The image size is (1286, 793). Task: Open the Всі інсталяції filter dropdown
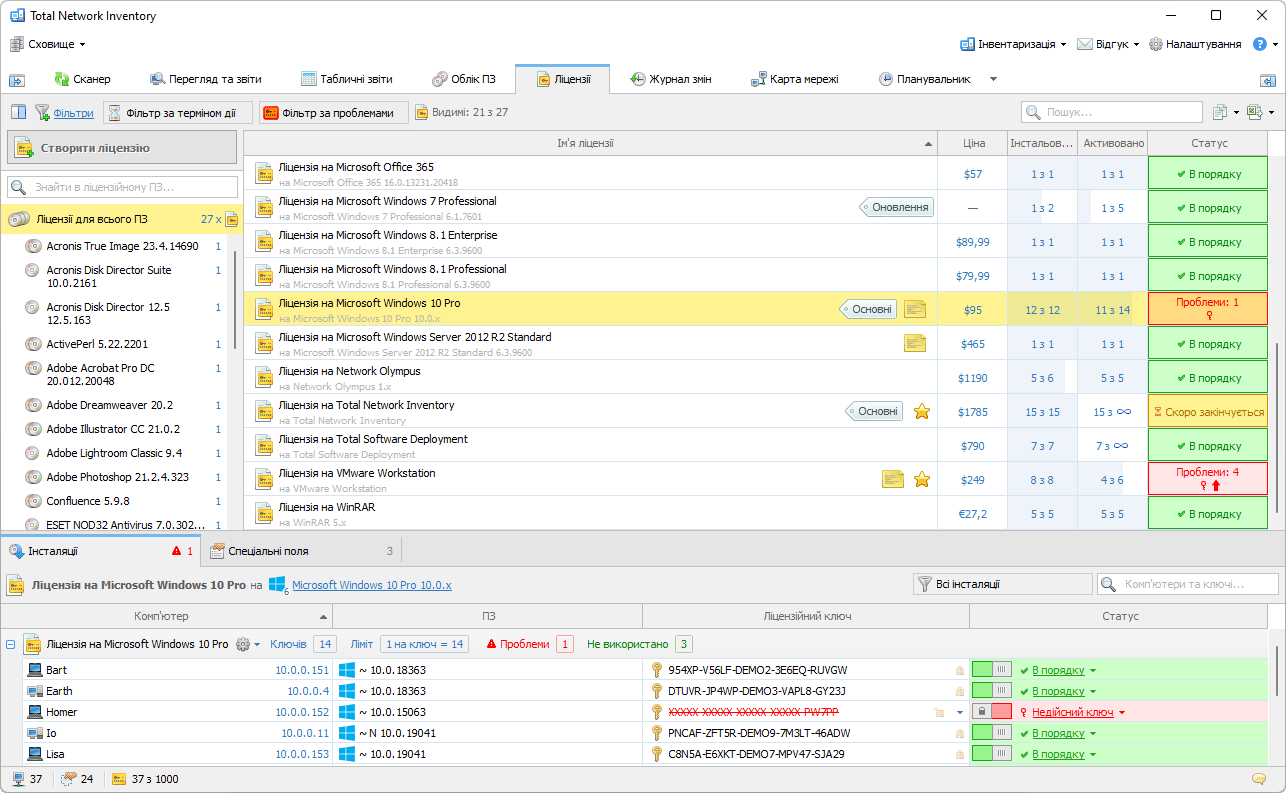coord(1002,584)
